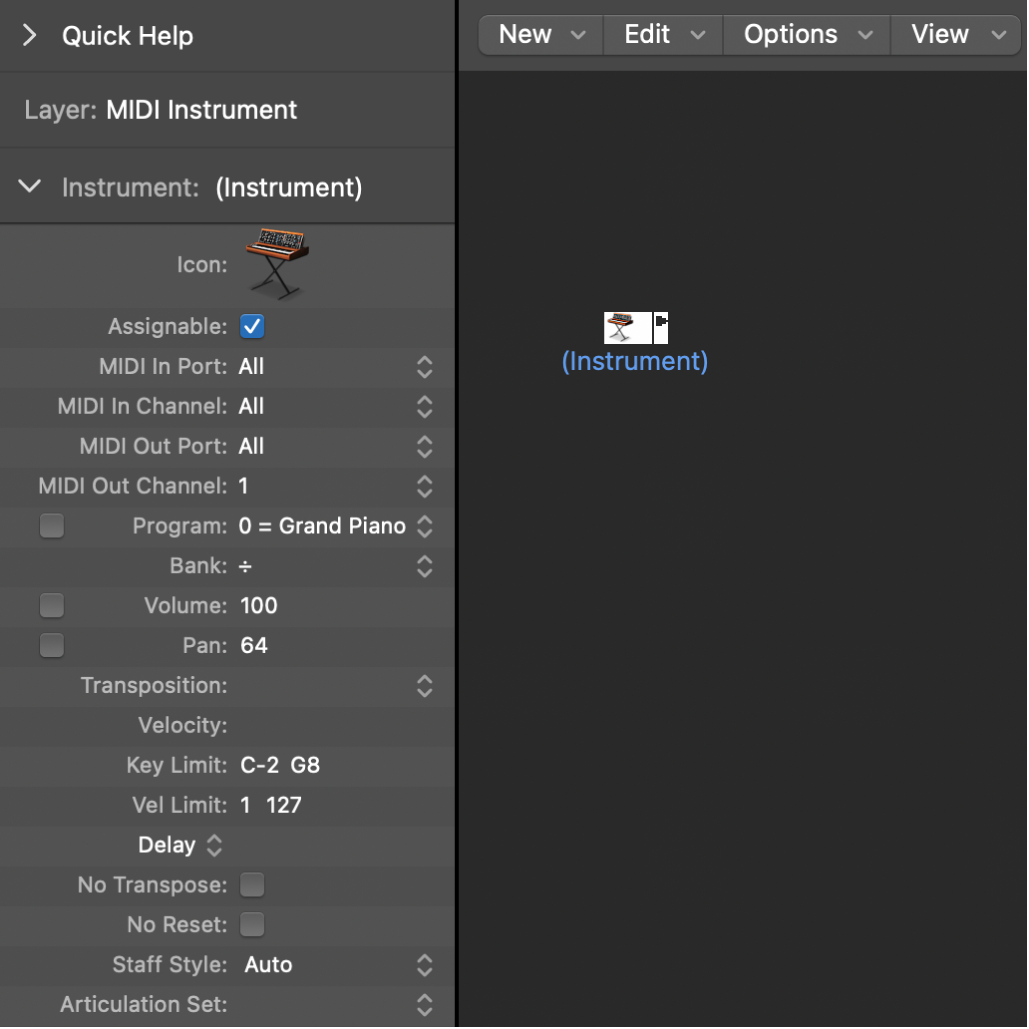Enable the Volume checkbox
1029x1029 pixels.
[x=51, y=605]
